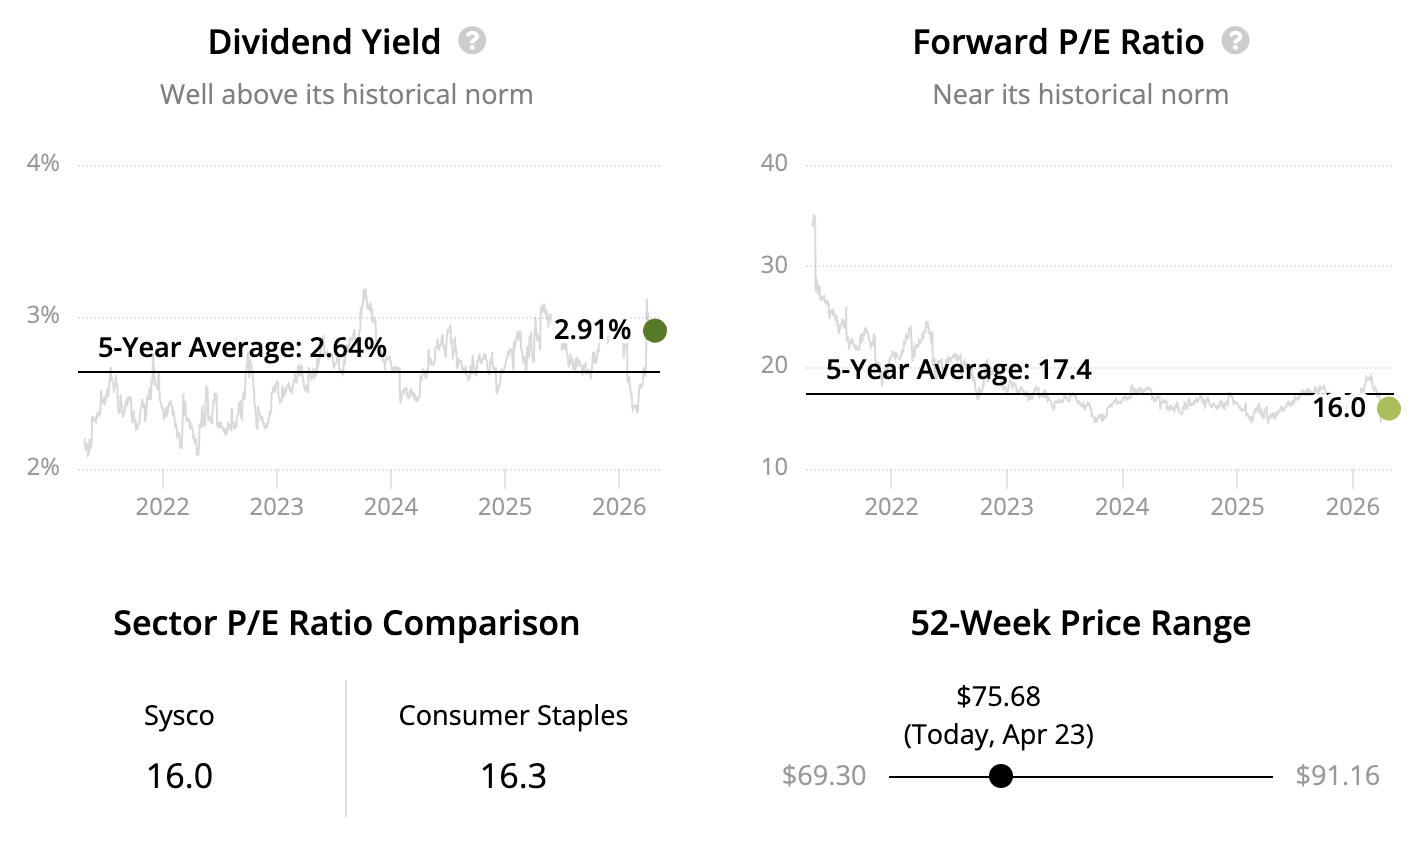Screen dimensions: 1414x844
Task: Click the Consumer Staples sector label
Action: tap(513, 716)
